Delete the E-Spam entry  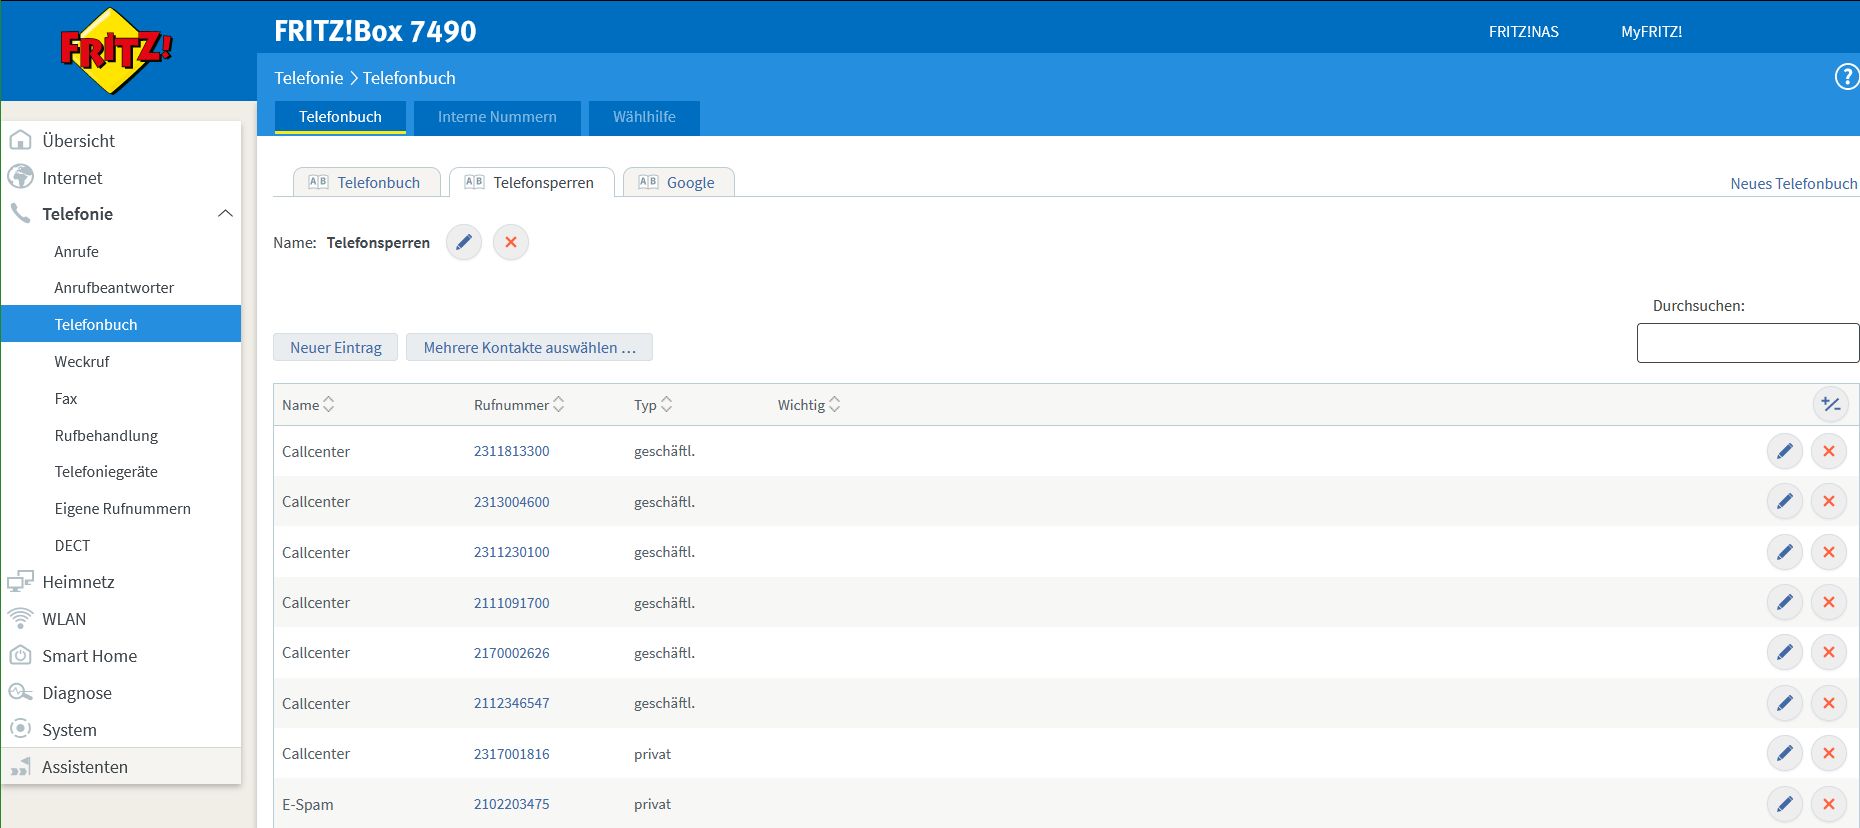point(1829,803)
